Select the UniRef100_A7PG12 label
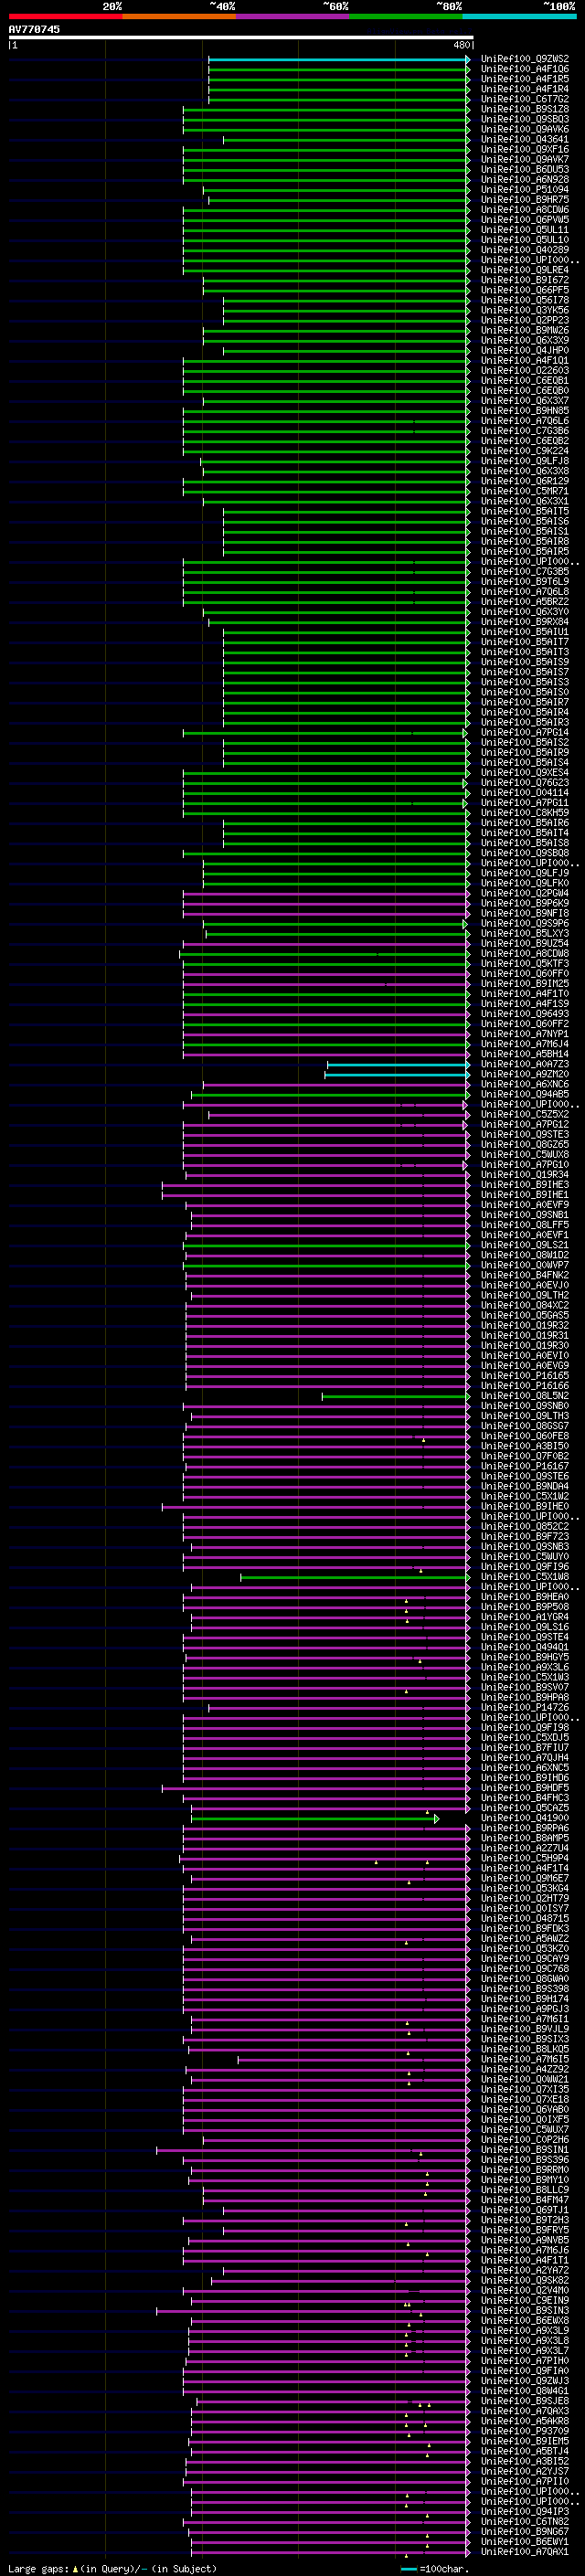Image resolution: width=585 pixels, height=2576 pixels. [x=524, y=1124]
